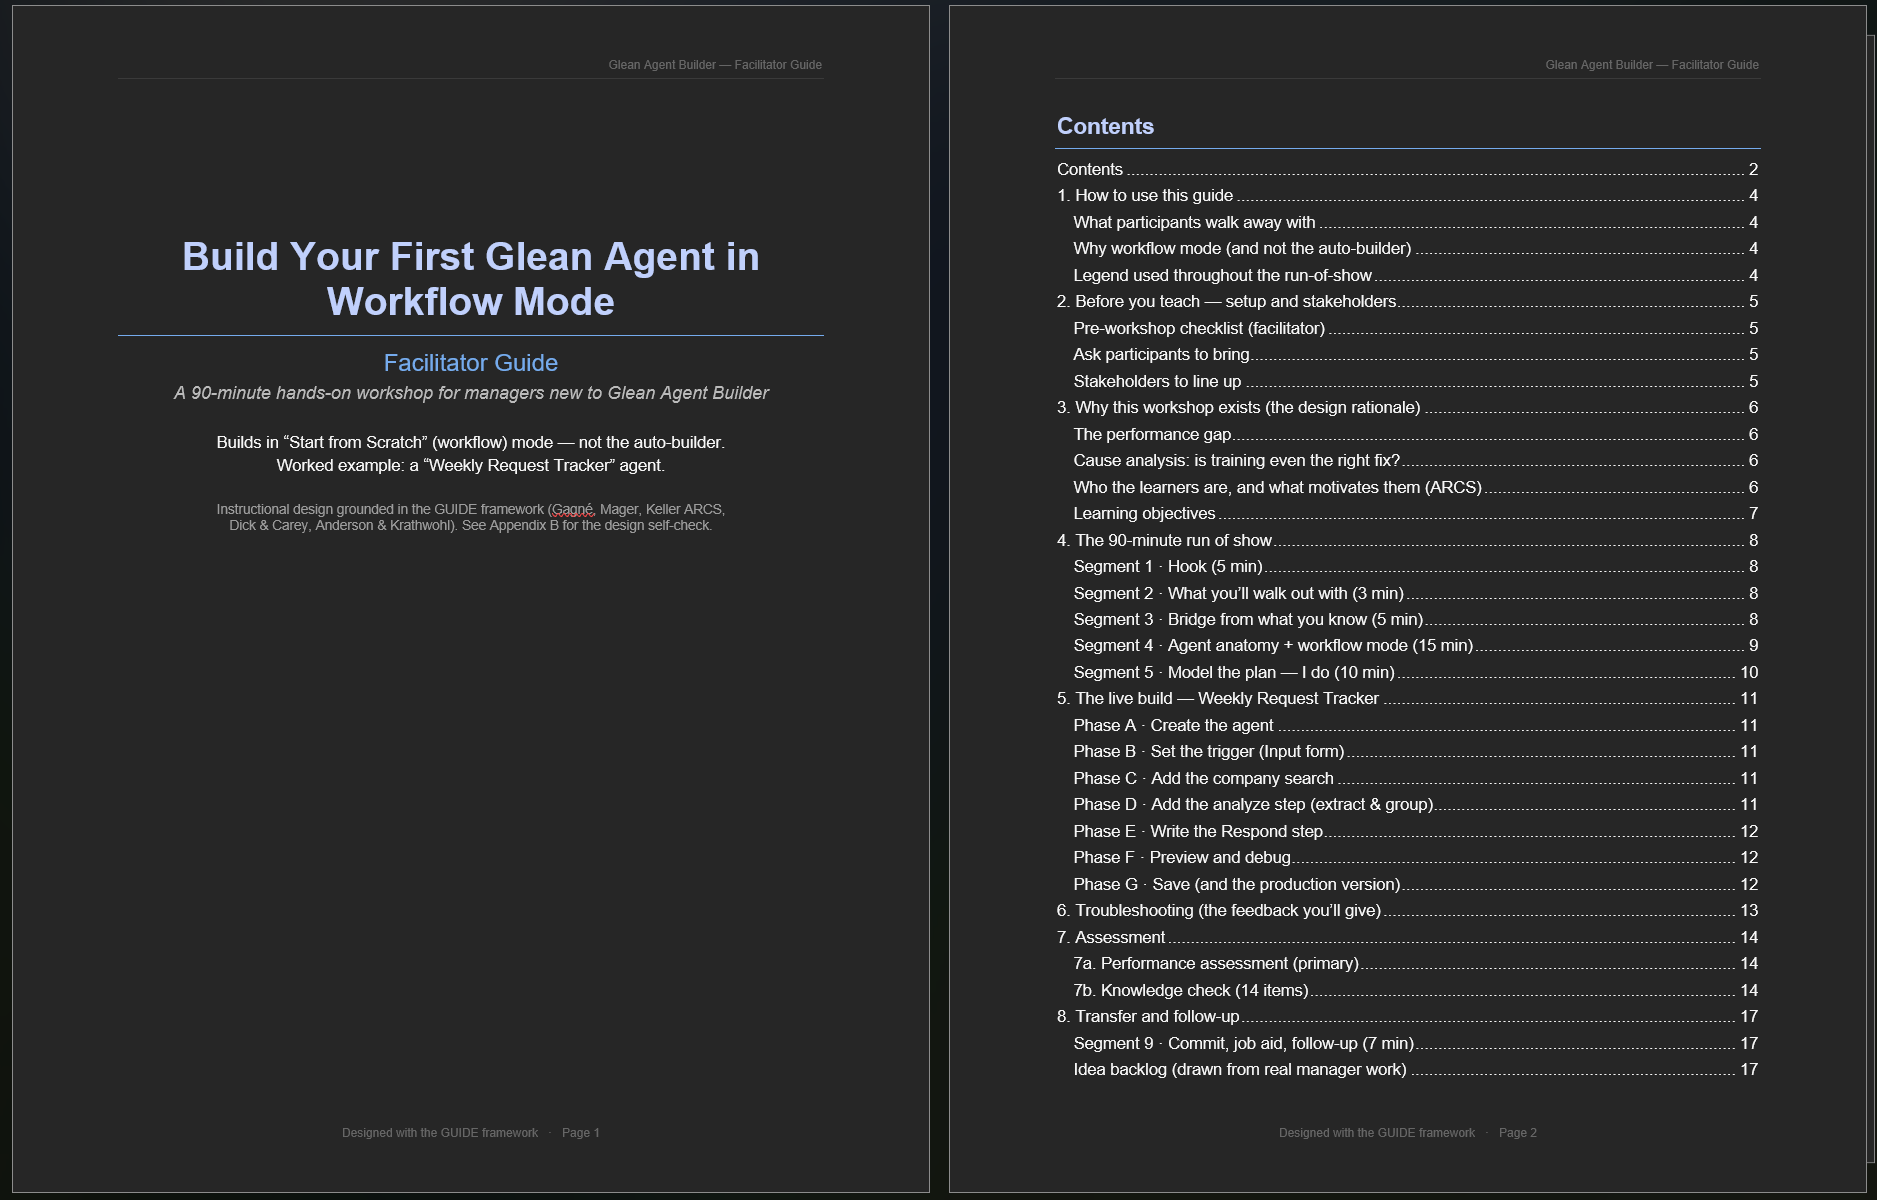This screenshot has height=1200, width=1877.
Task: Click the italic '90-minute hands-on workshop' tagline
Action: pyautogui.click(x=471, y=393)
